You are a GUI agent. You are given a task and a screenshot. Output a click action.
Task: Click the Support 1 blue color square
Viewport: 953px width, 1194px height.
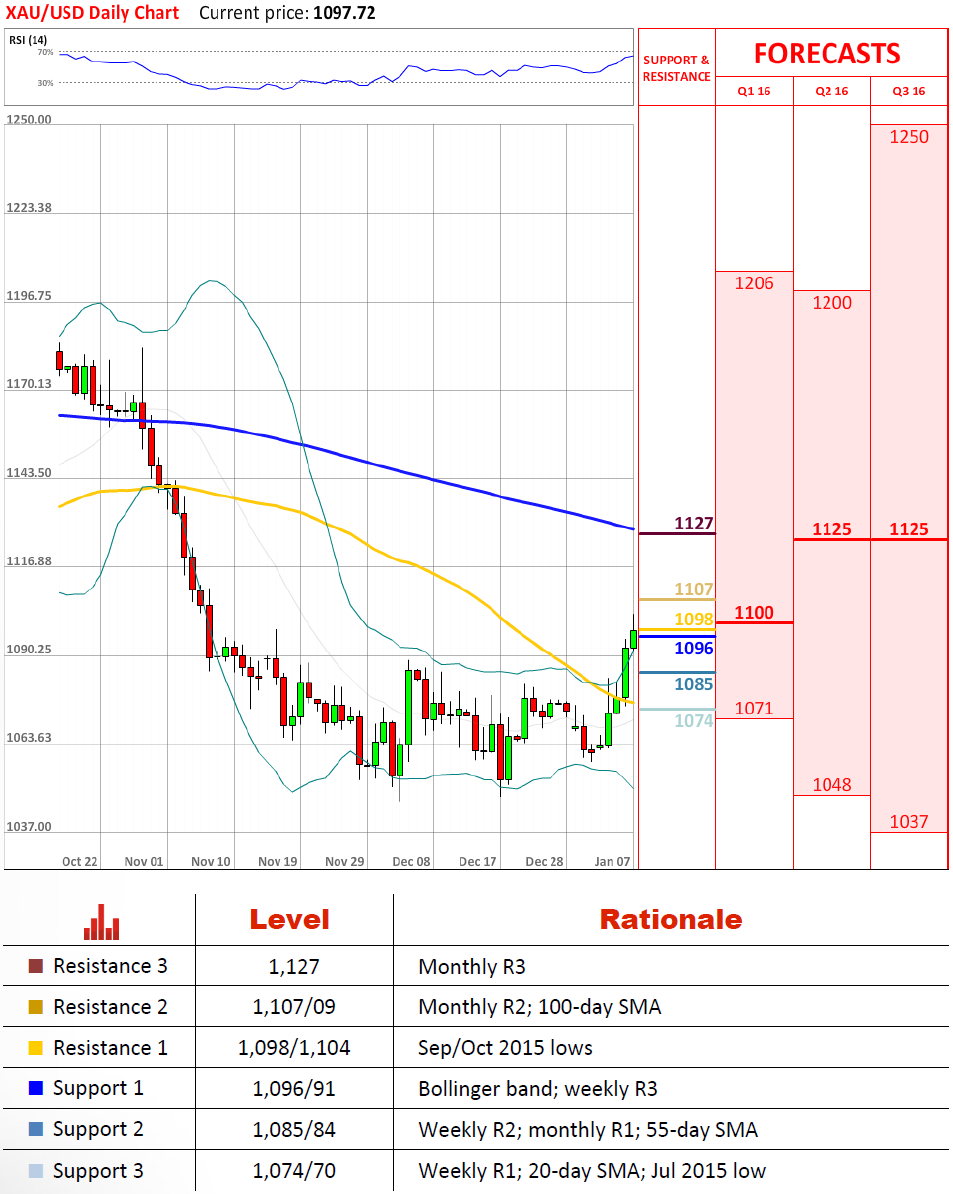[x=36, y=1088]
